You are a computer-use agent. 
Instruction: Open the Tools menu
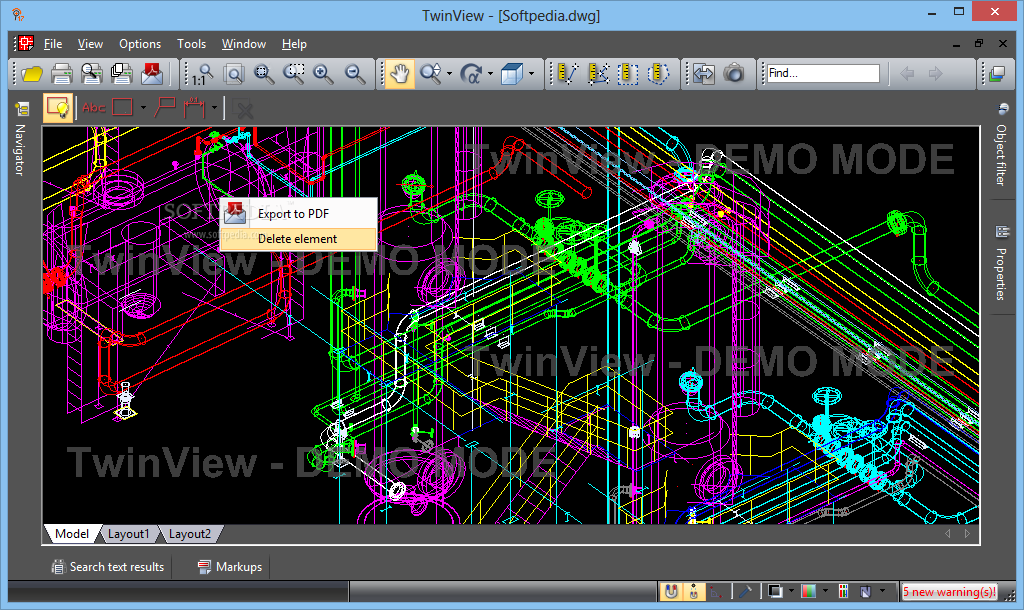click(x=191, y=44)
